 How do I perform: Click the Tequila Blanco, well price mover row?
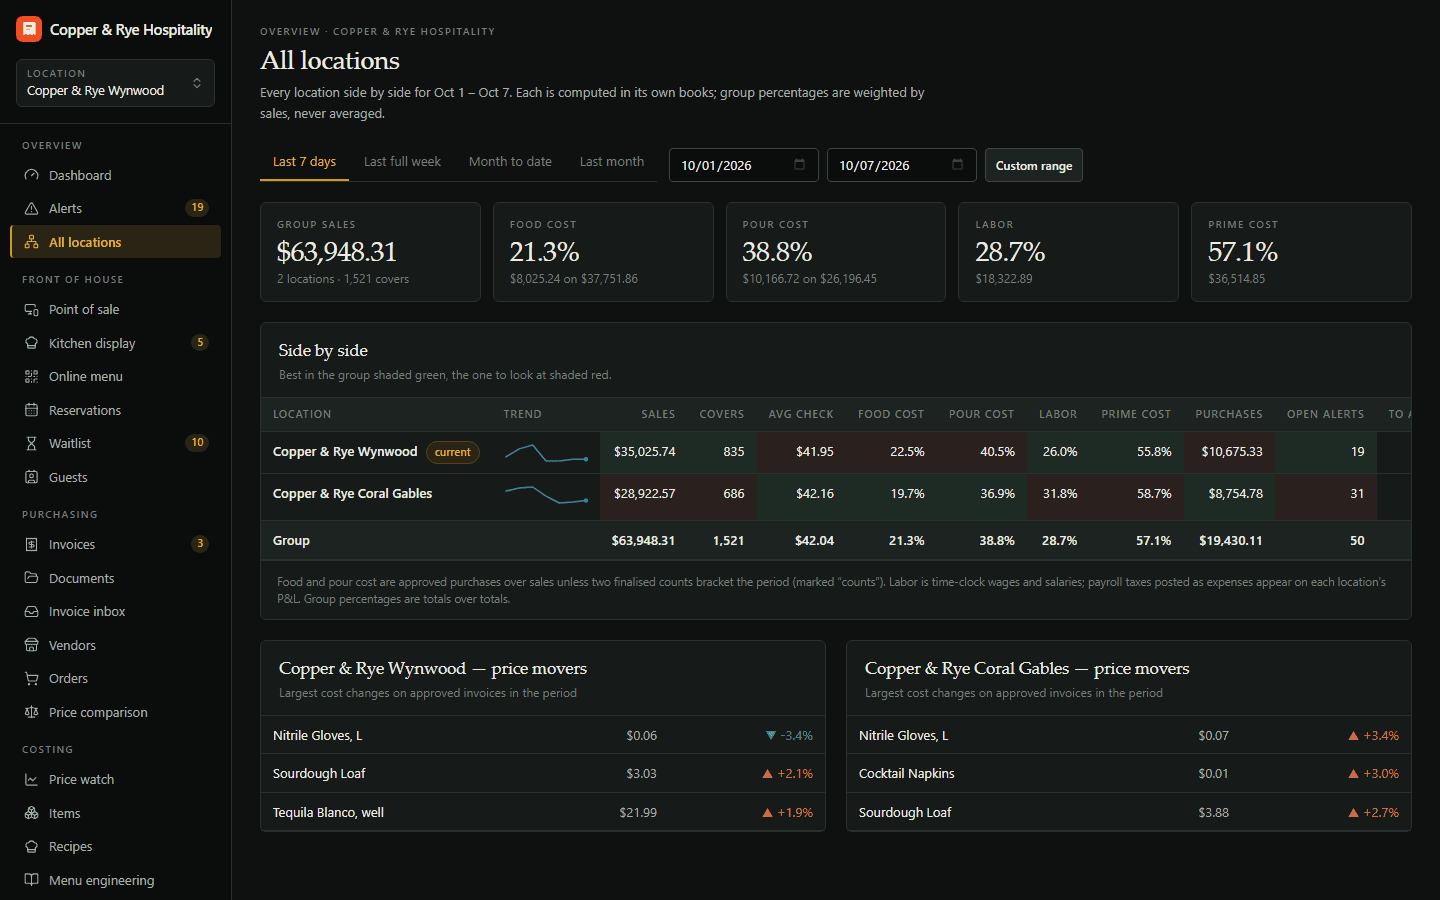pyautogui.click(x=543, y=812)
